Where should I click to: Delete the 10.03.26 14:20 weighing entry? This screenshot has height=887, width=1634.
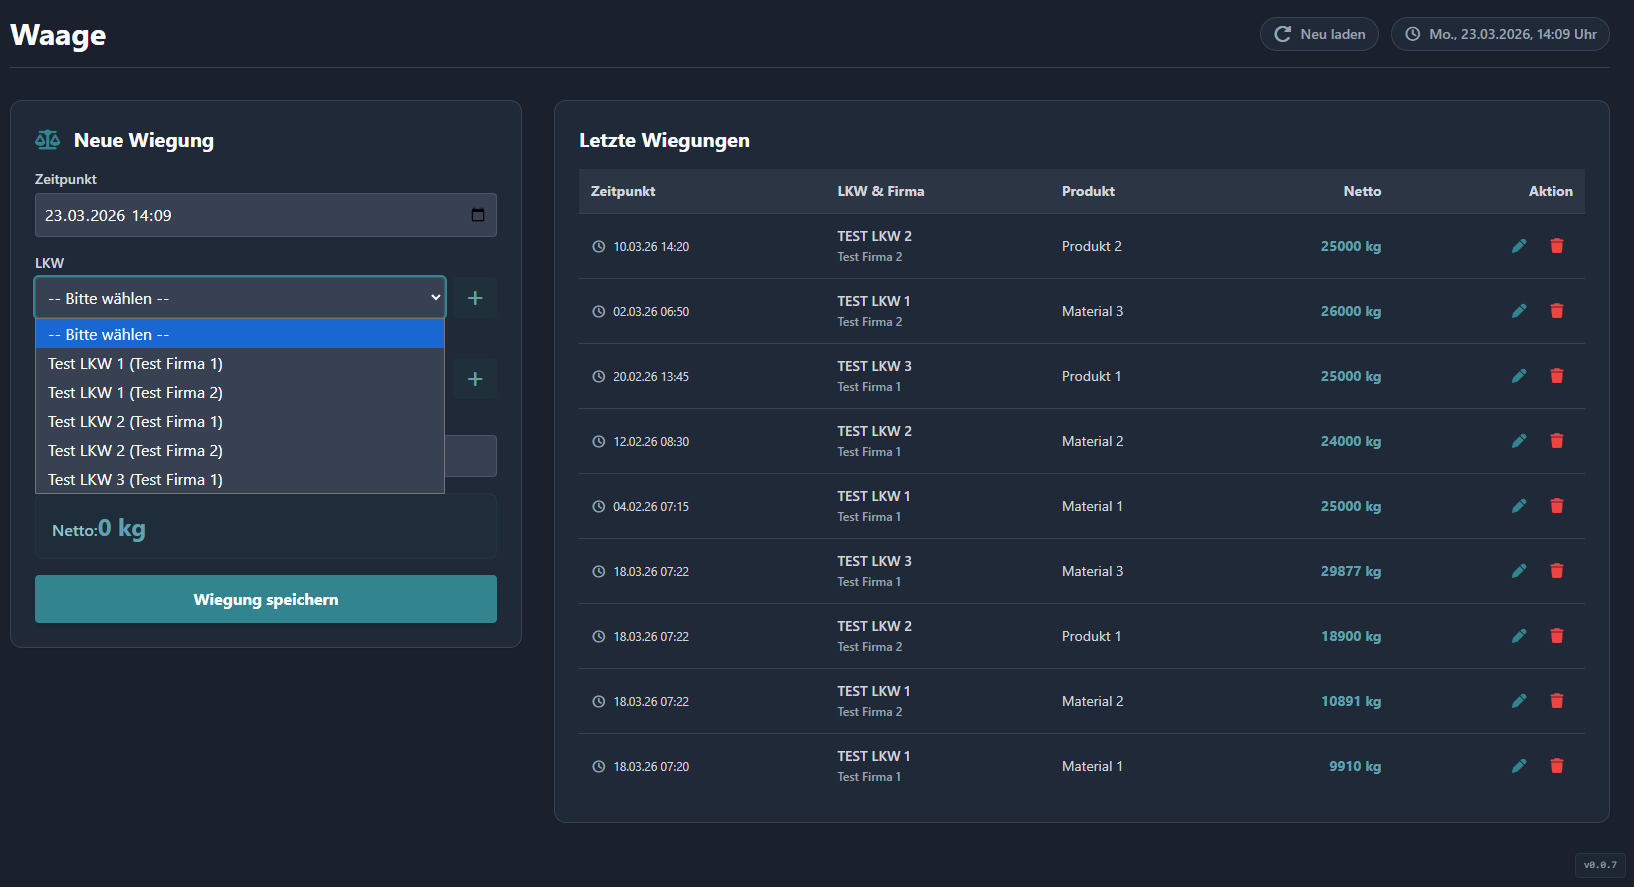[x=1556, y=246]
